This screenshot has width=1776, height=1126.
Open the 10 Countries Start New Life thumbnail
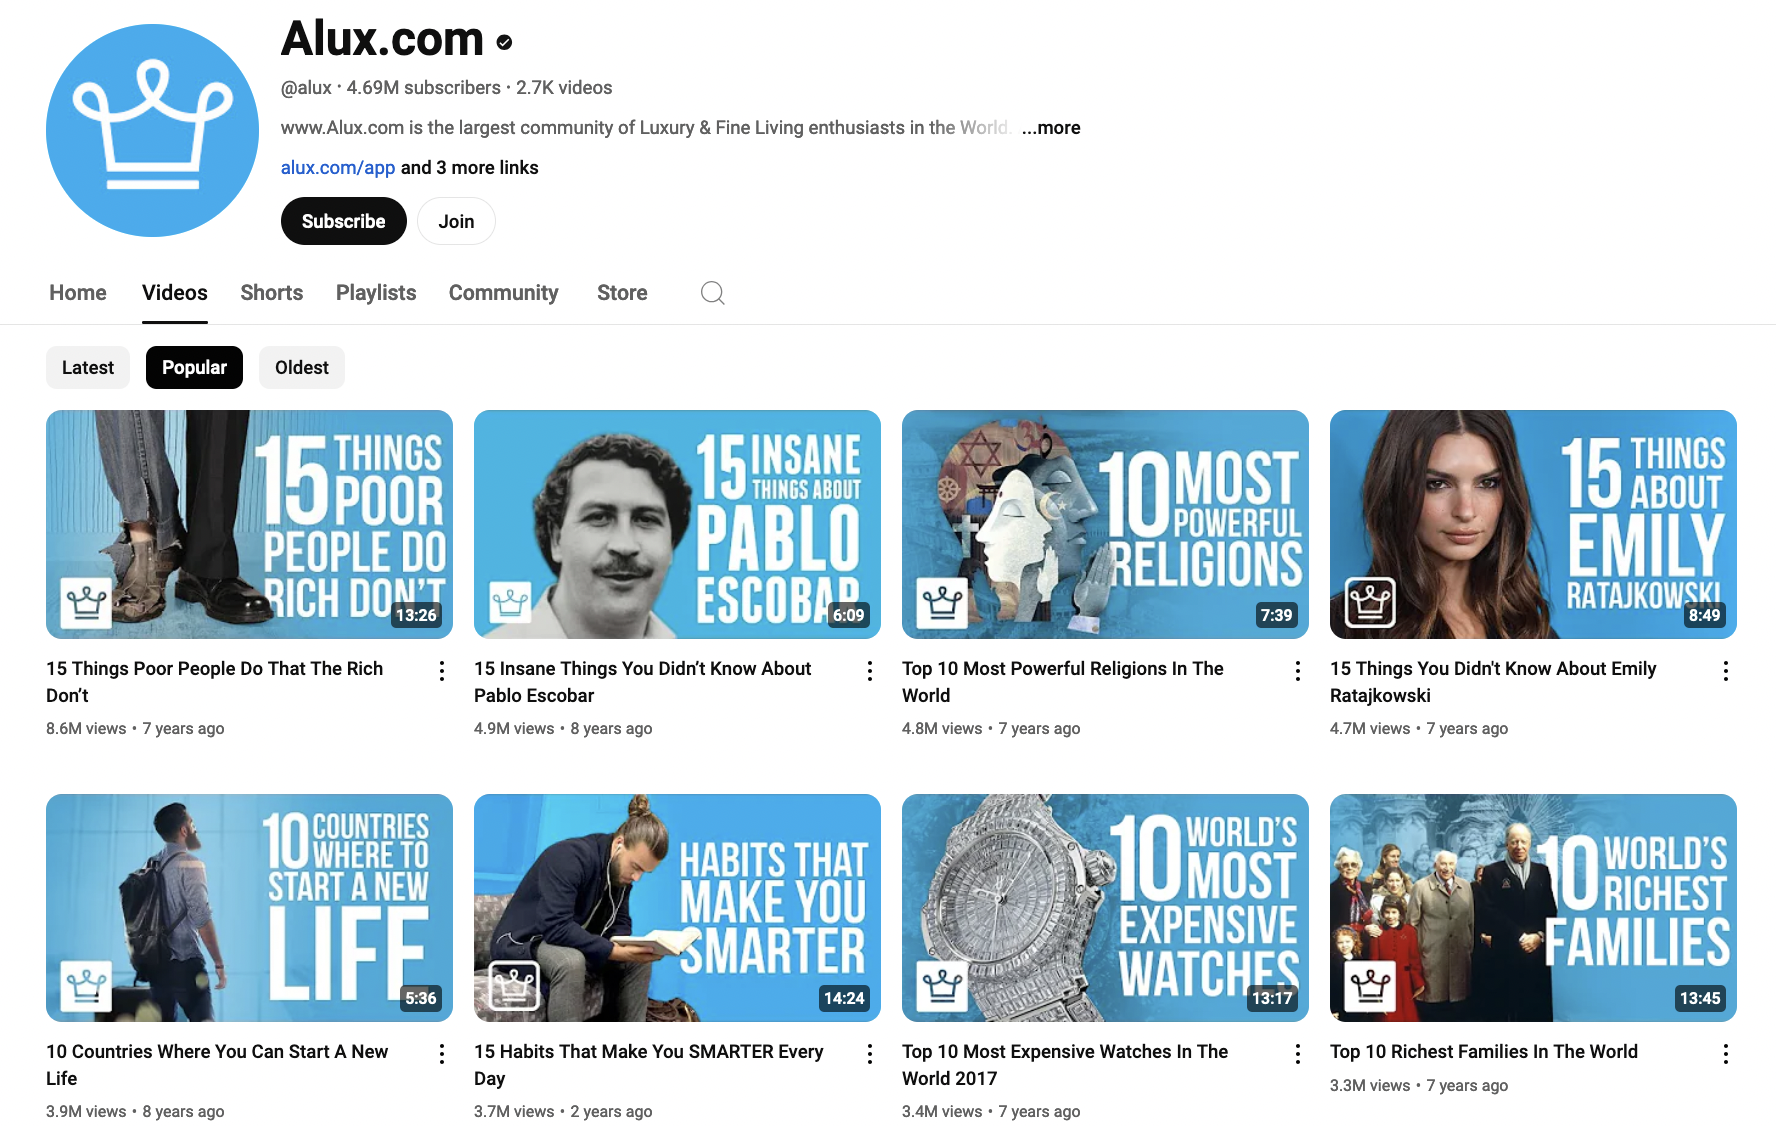[x=249, y=908]
